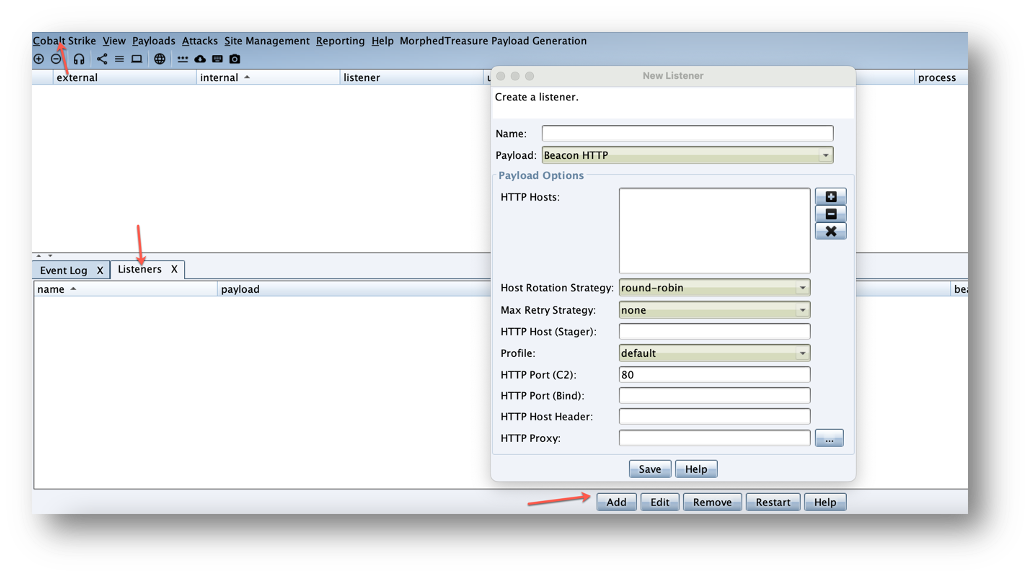The width and height of the screenshot is (1030, 576).
Task: Open the Profile default dropdown
Action: click(714, 353)
